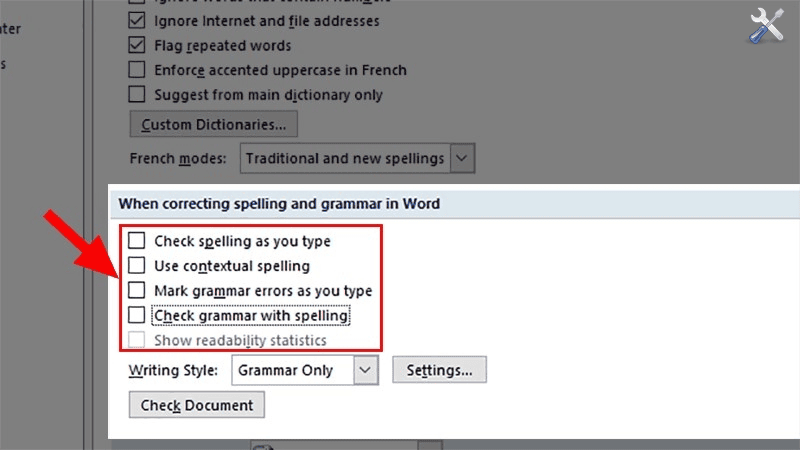800x450 pixels.
Task: Click the partially visible dropdown at bottom edge
Action: tap(345, 446)
